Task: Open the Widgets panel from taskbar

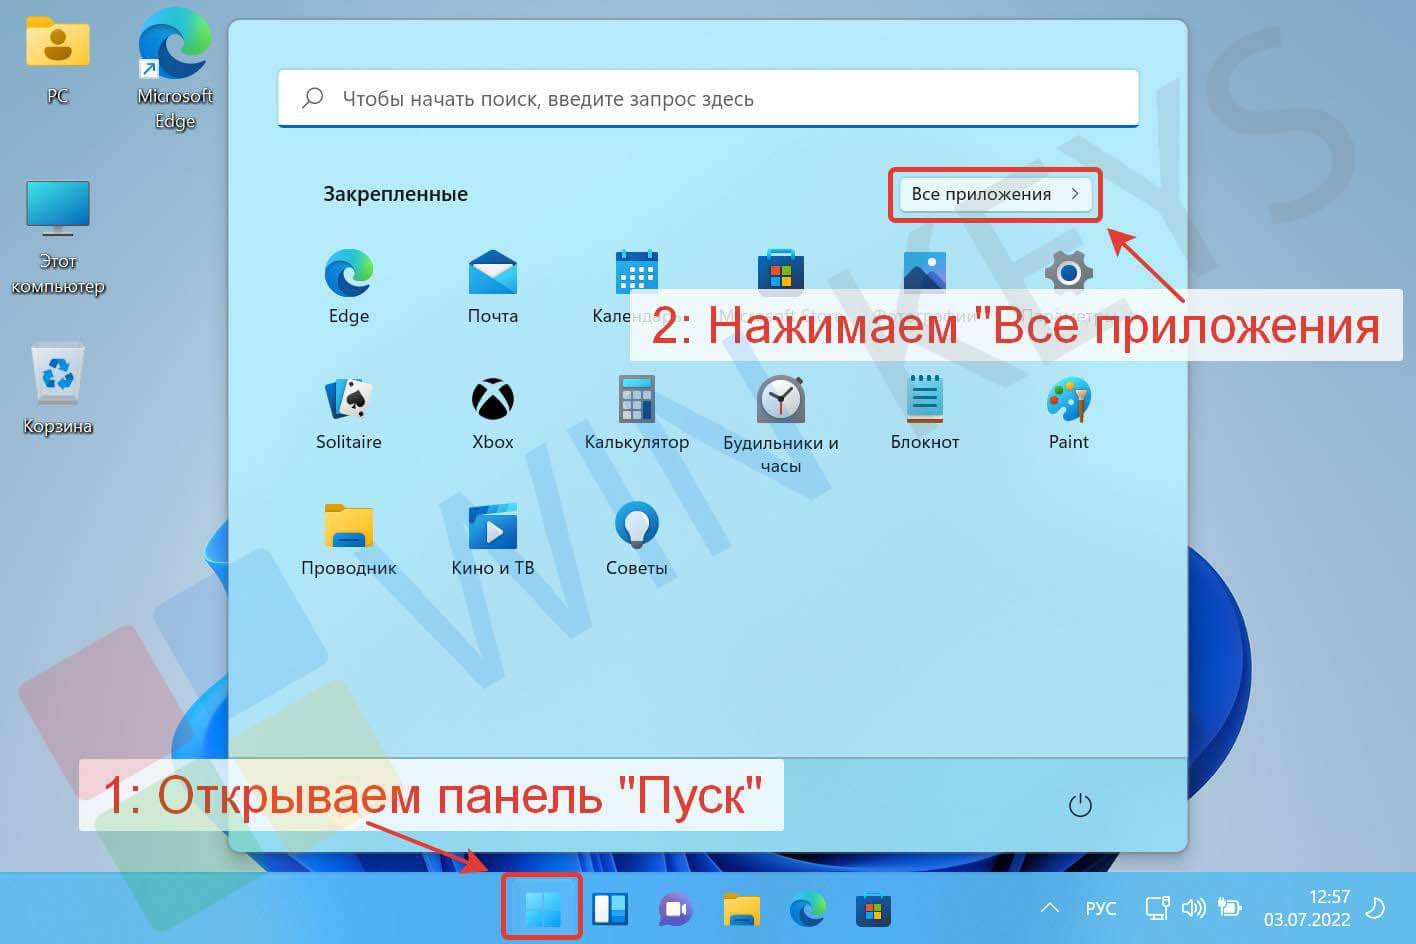Action: 610,909
